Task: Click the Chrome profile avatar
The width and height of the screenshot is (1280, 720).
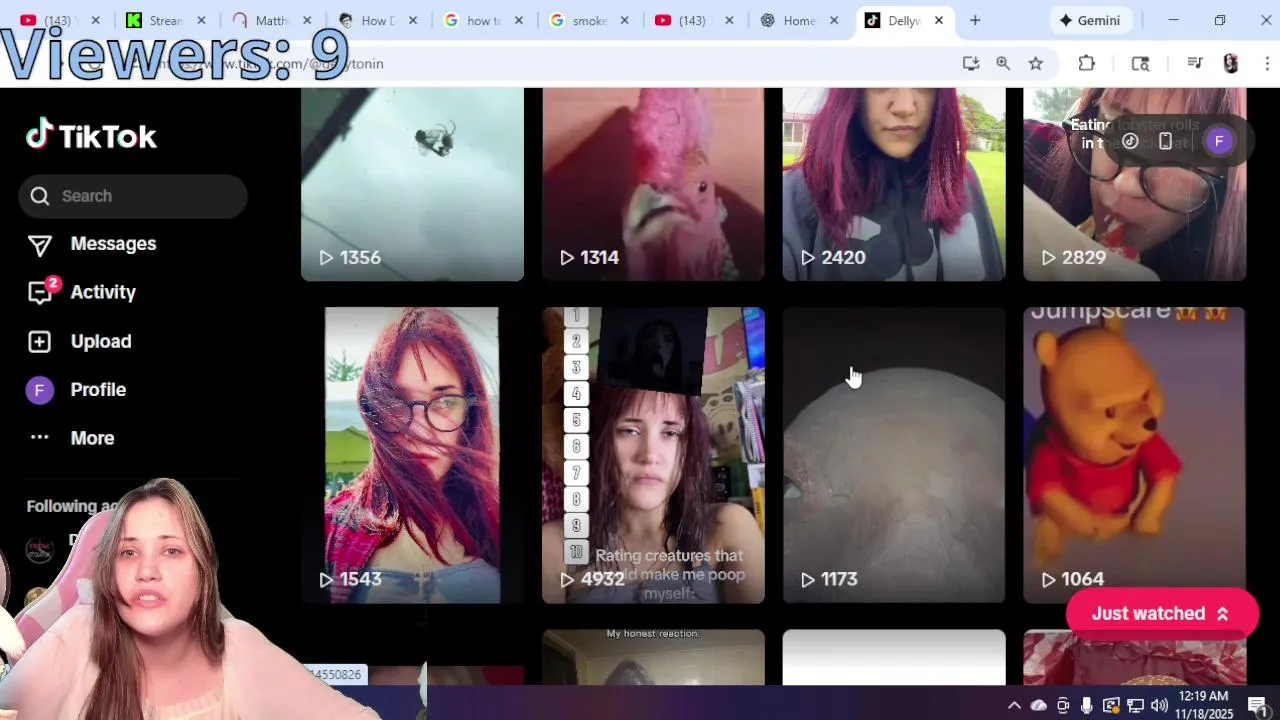Action: coord(1231,63)
